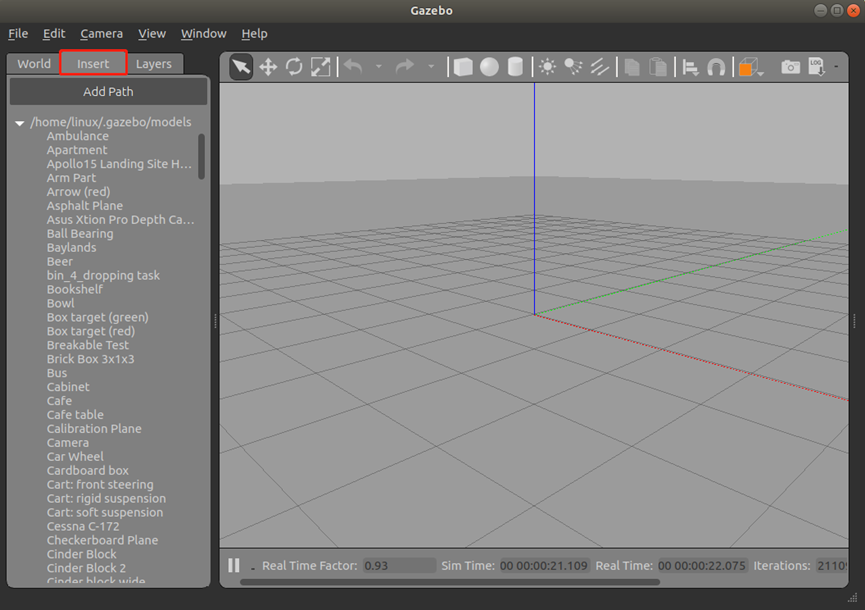Click the Add Path button
865x610 pixels.
click(x=108, y=92)
